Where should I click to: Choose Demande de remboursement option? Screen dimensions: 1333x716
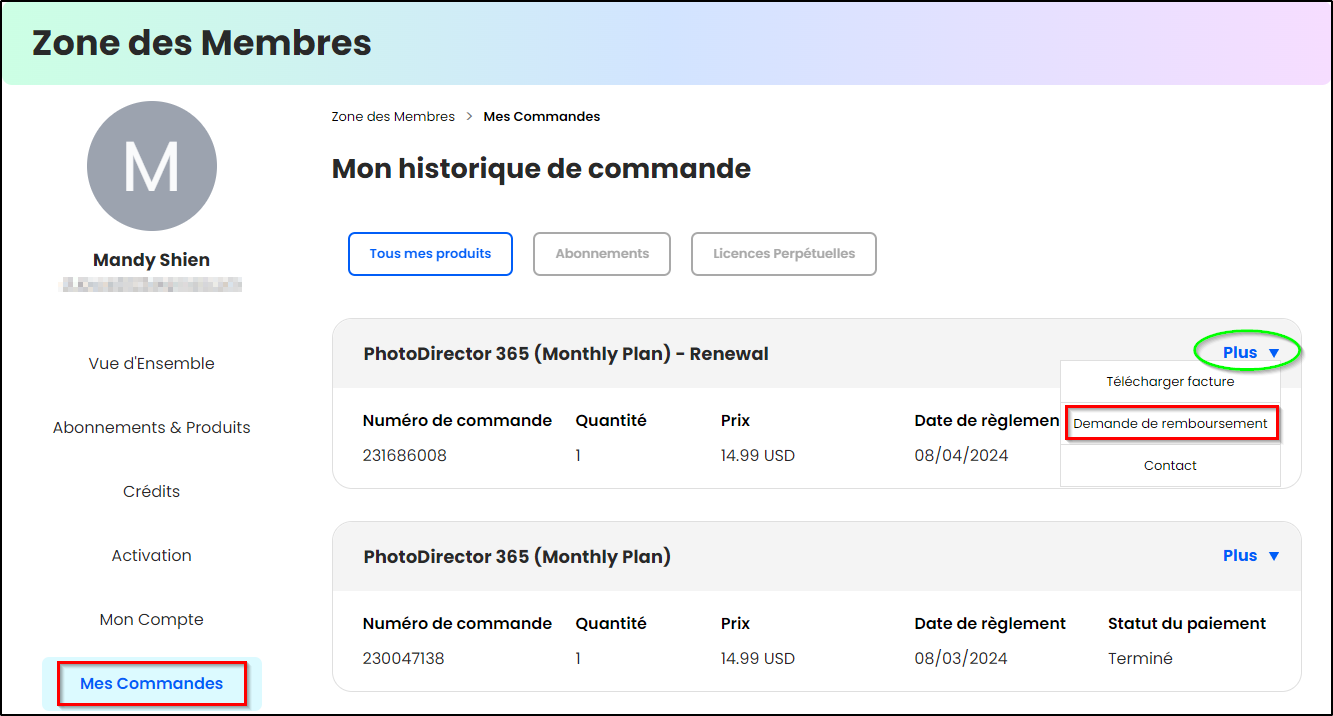click(1170, 424)
